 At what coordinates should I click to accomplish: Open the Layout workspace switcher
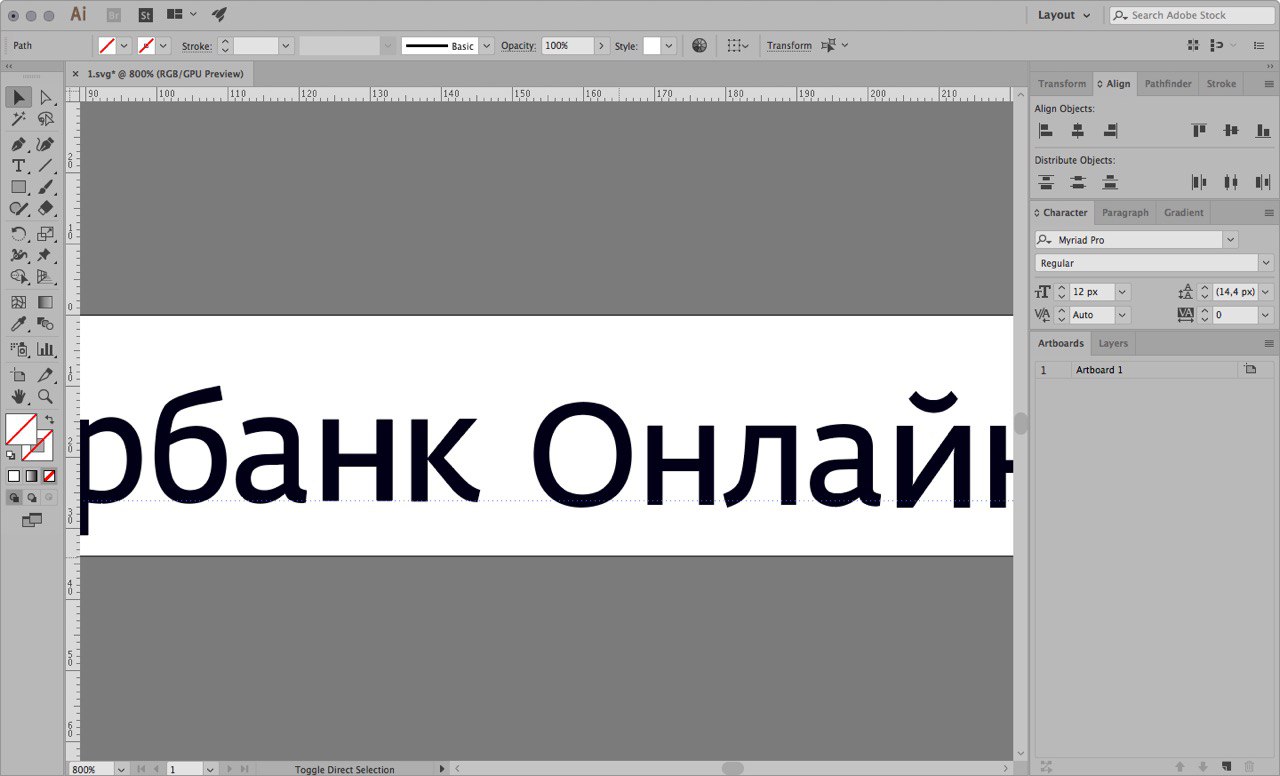[x=1064, y=15]
